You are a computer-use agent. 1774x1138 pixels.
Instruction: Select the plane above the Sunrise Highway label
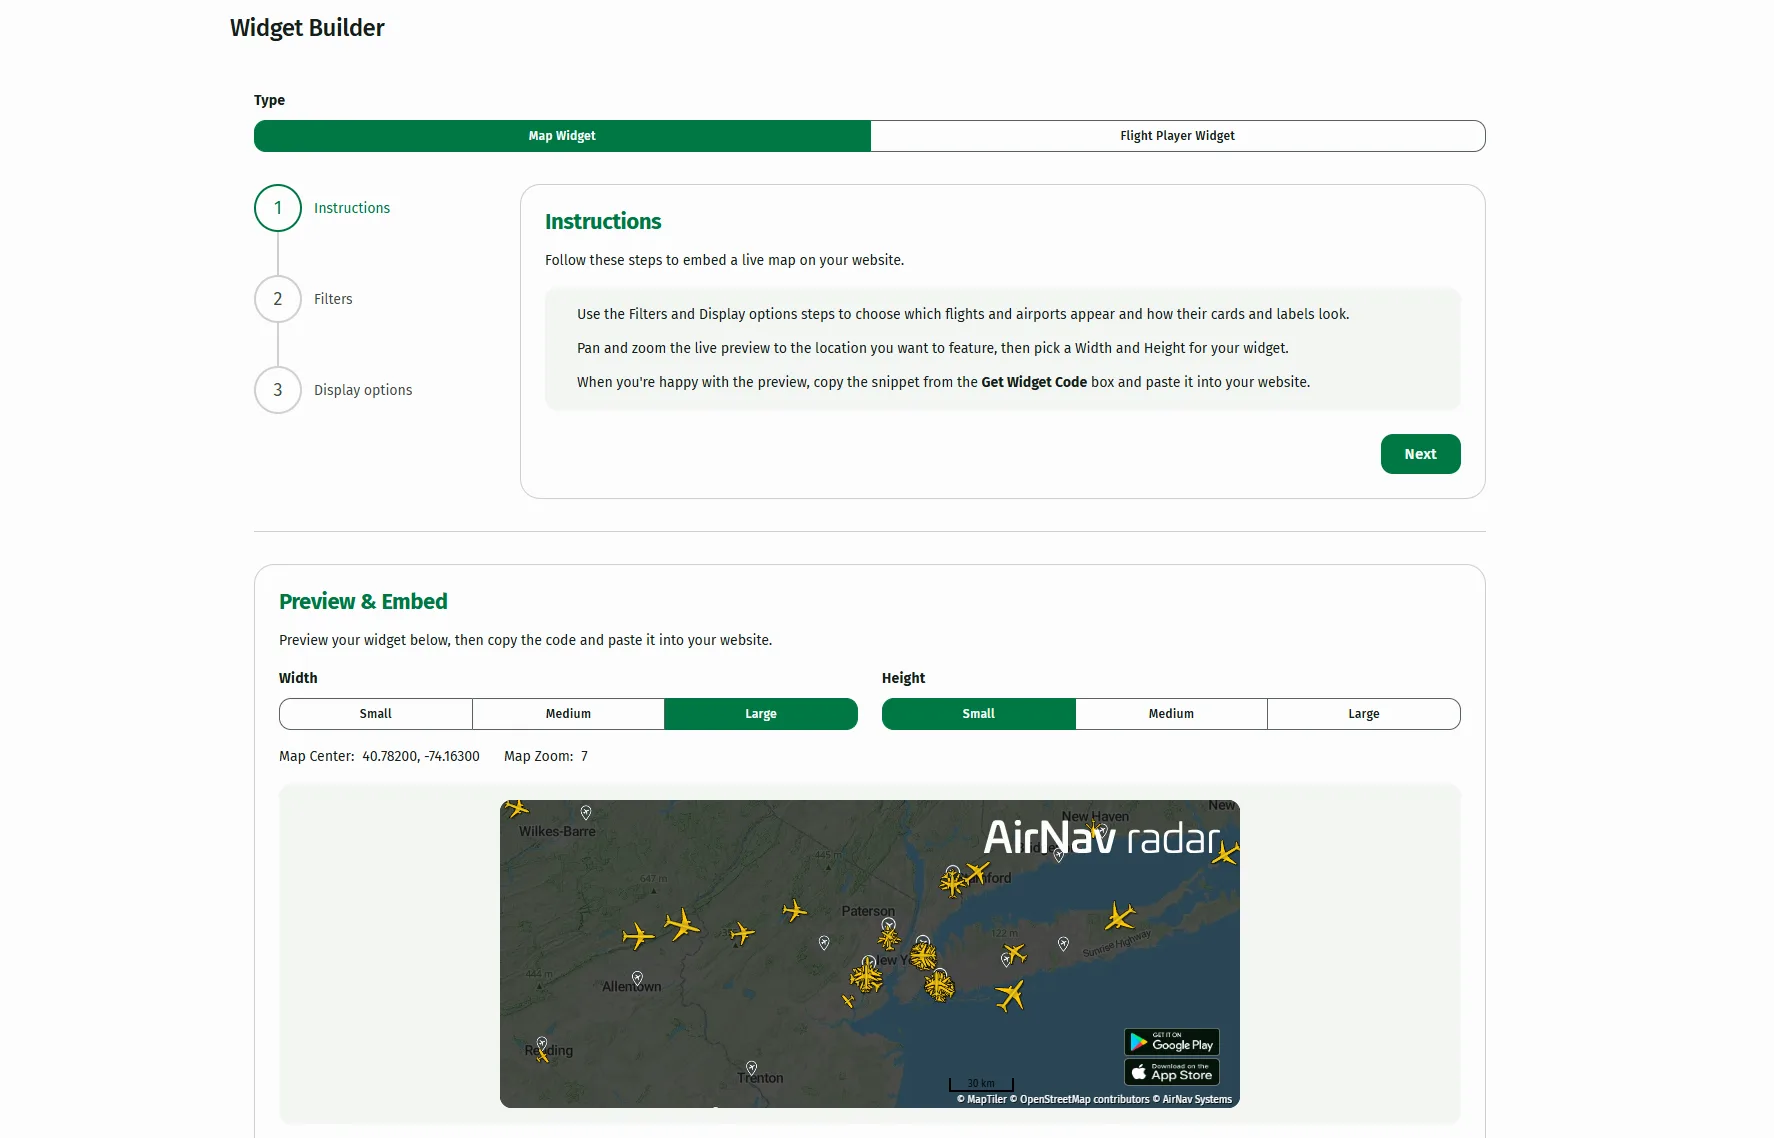pyautogui.click(x=1120, y=915)
